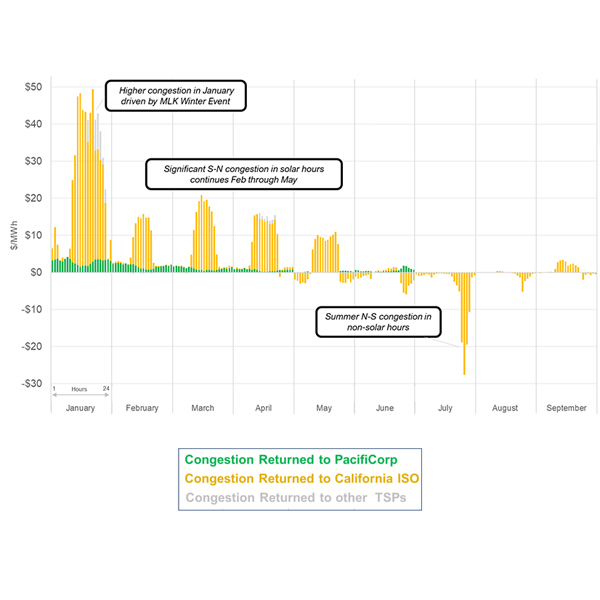Click the January month label
The image size is (600, 600).
(80, 408)
